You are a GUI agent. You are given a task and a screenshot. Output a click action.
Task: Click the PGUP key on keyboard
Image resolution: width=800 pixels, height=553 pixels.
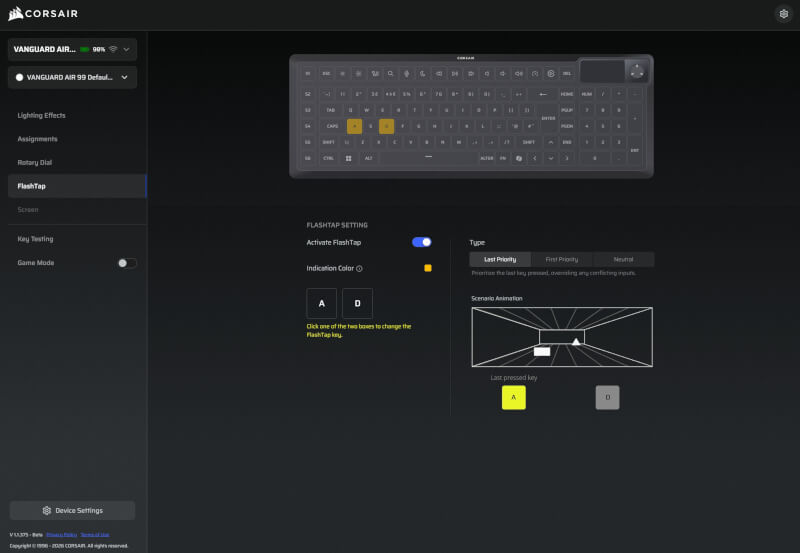pyautogui.click(x=567, y=110)
